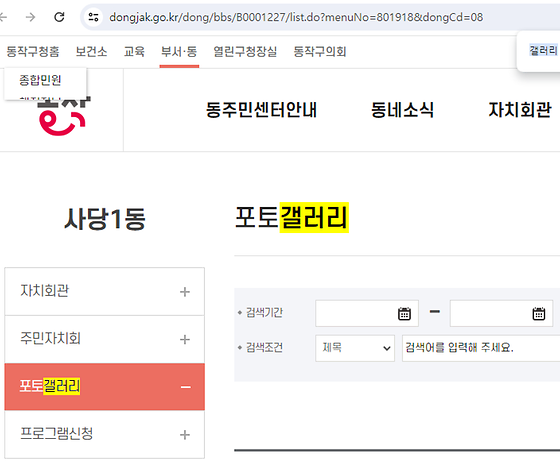The height and width of the screenshot is (471, 560).
Task: Go forward with the browser arrow
Action: click(31, 17)
